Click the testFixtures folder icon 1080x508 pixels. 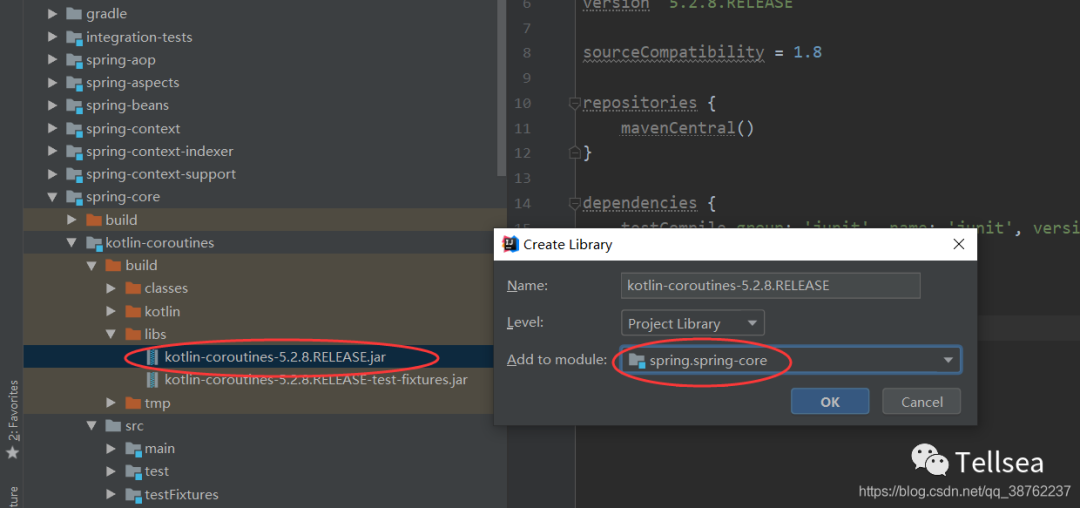coord(133,494)
